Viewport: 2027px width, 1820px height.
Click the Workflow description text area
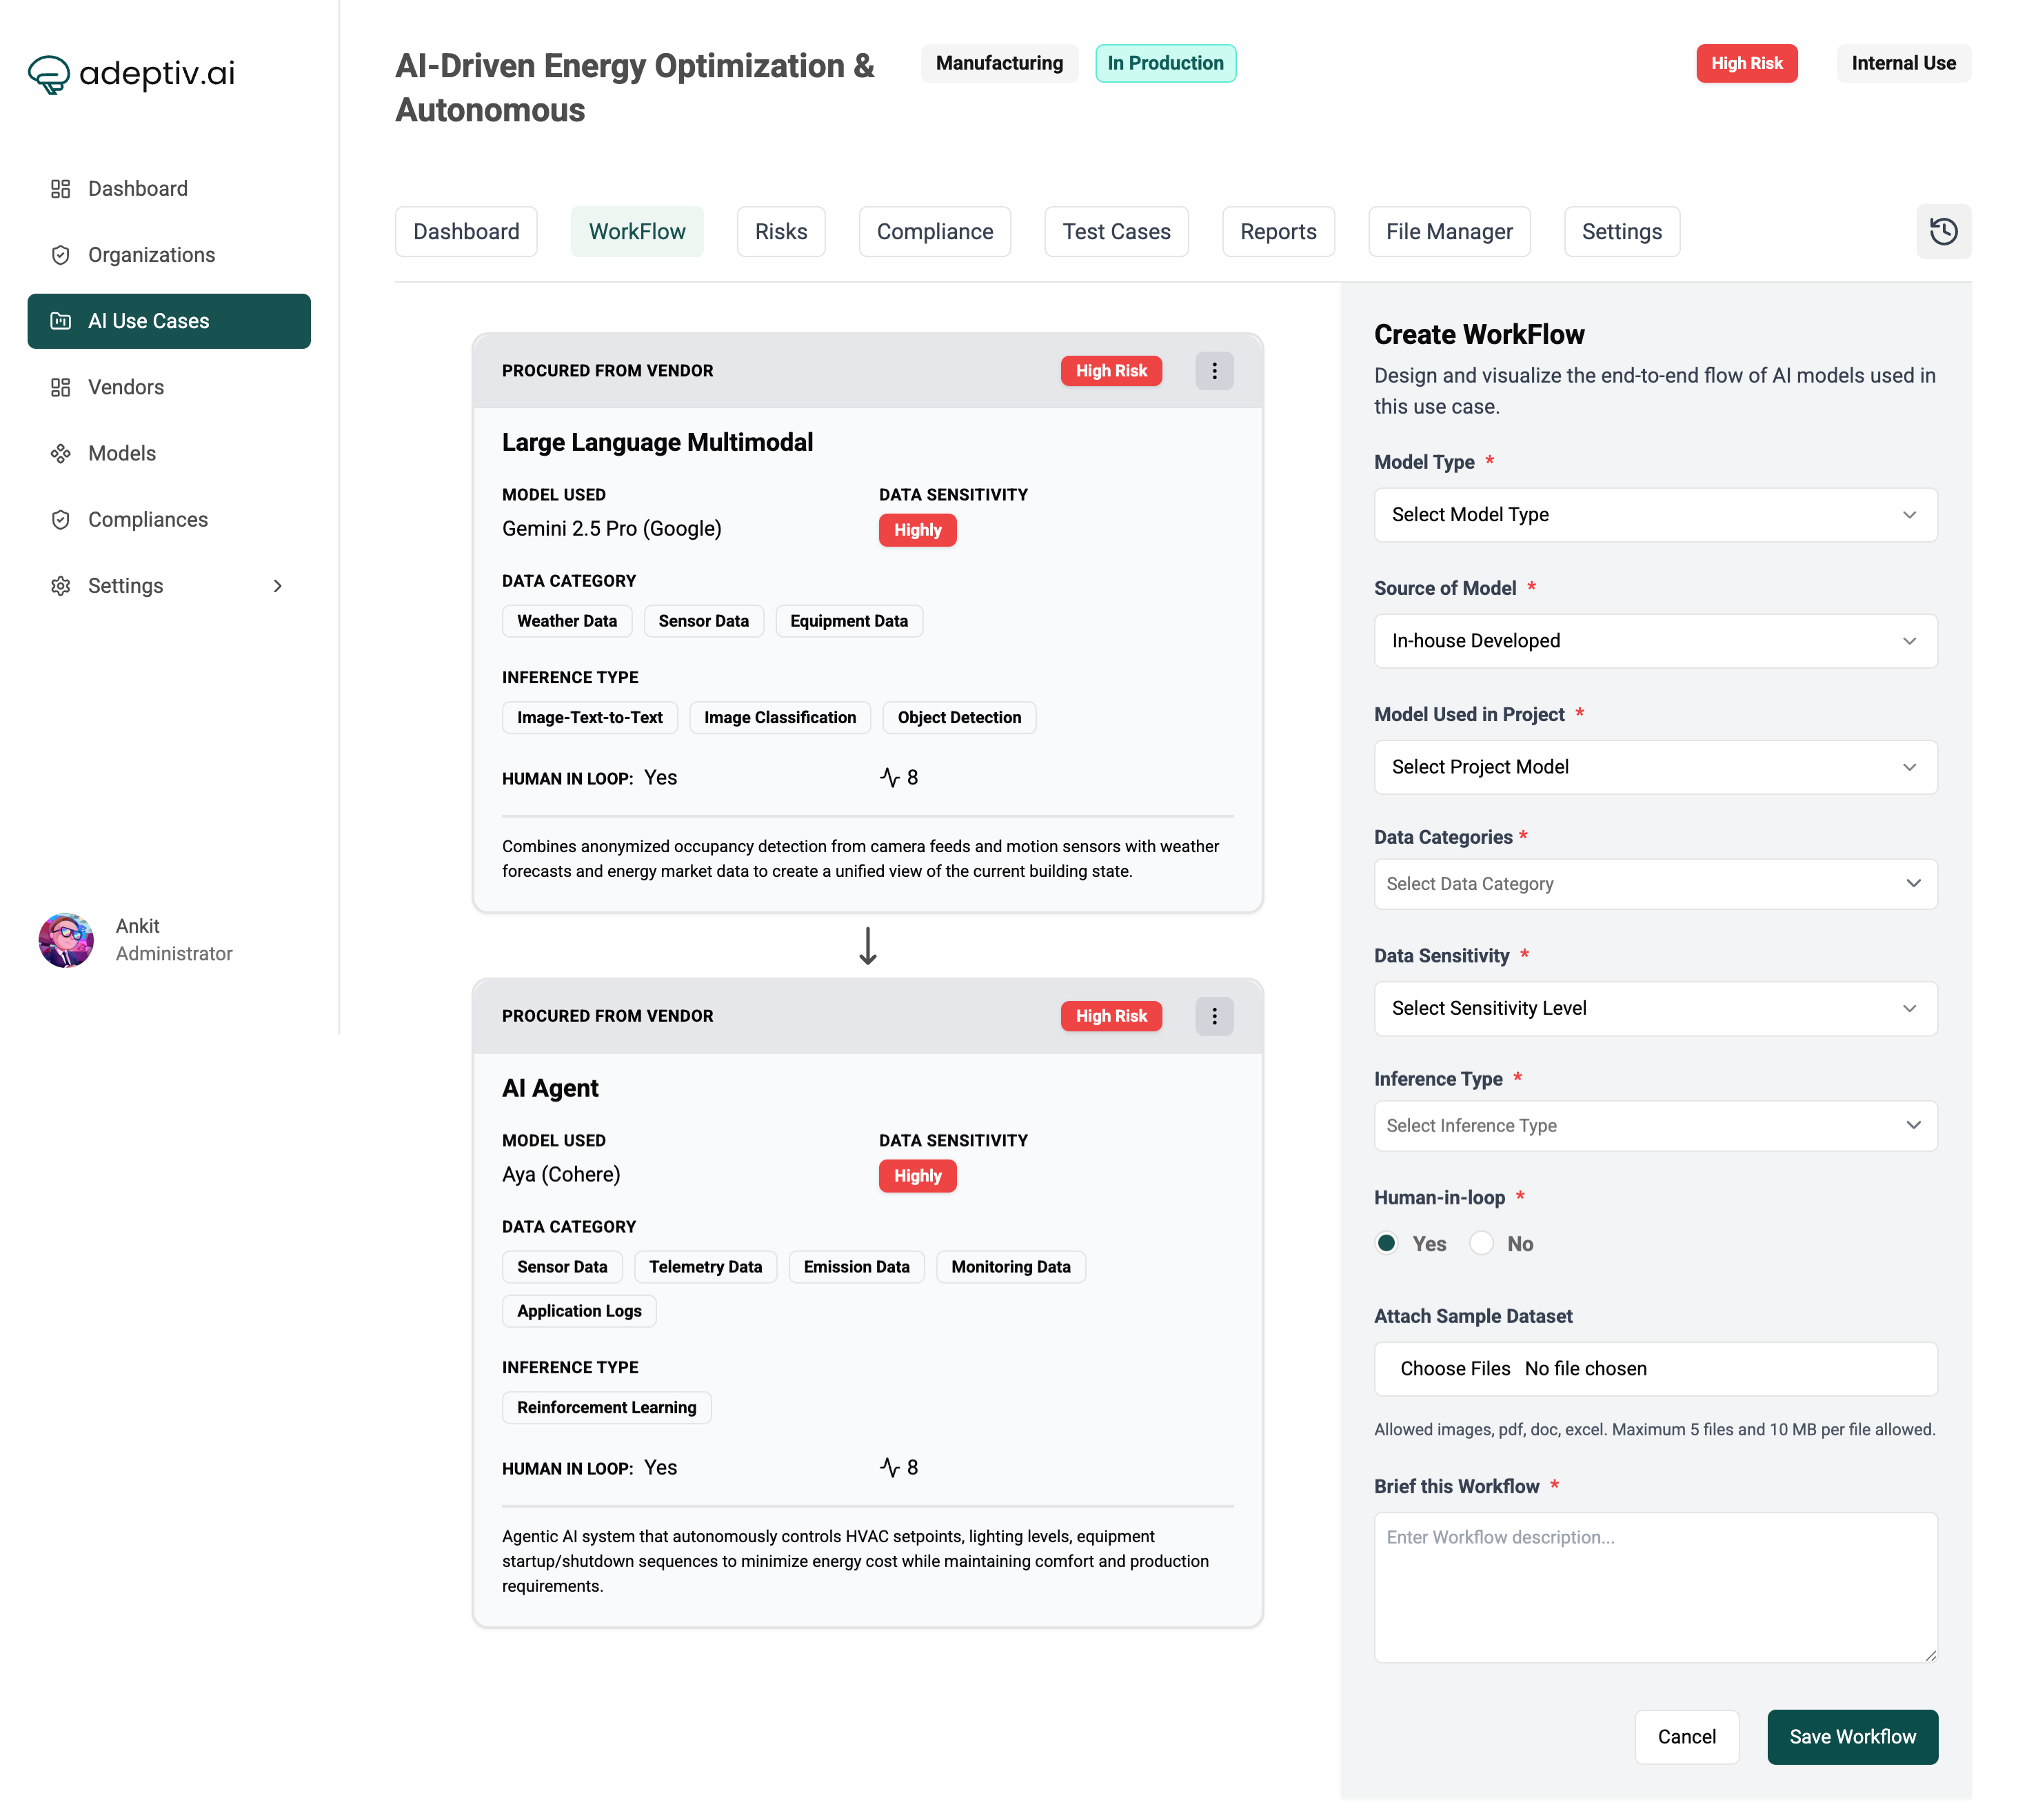pos(1654,1588)
